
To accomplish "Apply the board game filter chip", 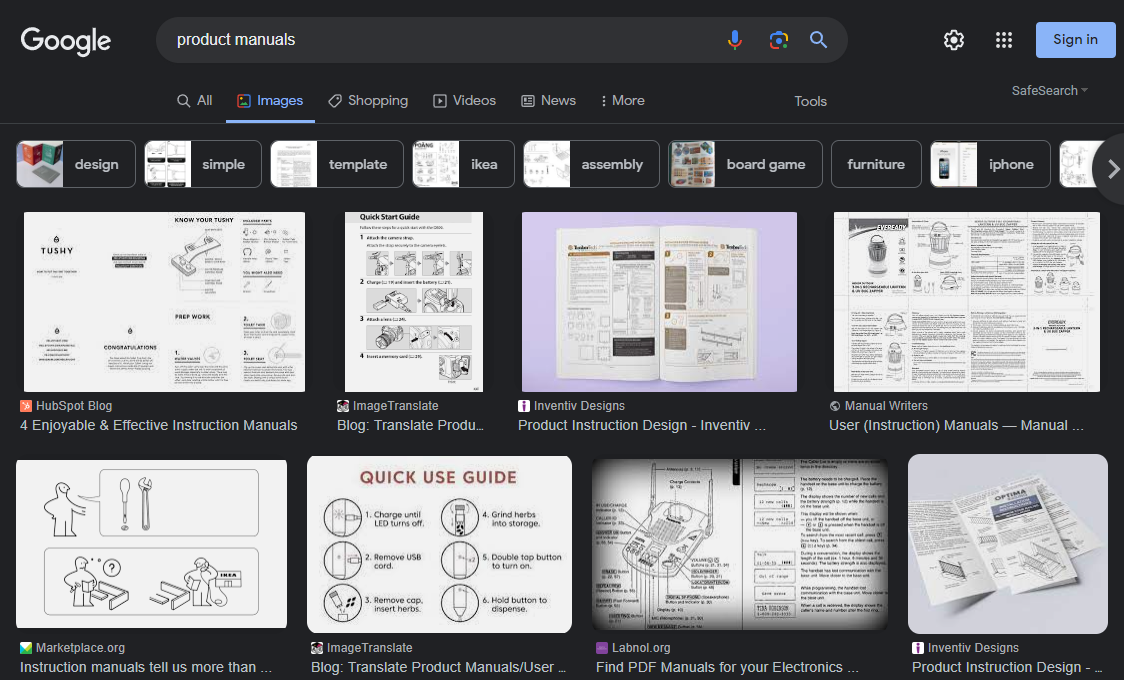I will (746, 164).
